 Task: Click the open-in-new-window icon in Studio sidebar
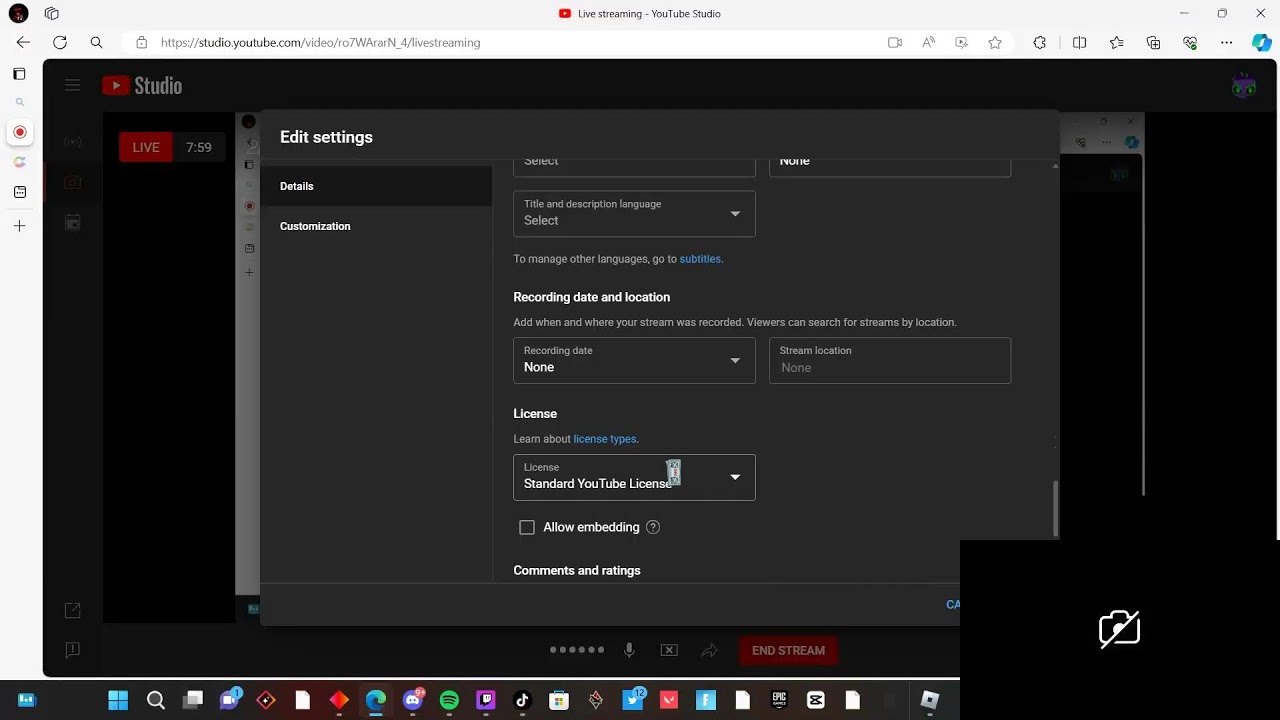72,610
